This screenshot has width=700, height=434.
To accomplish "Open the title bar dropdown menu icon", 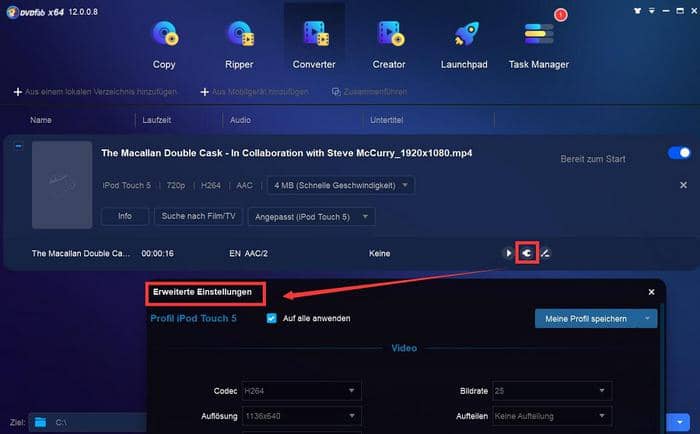I will click(652, 11).
